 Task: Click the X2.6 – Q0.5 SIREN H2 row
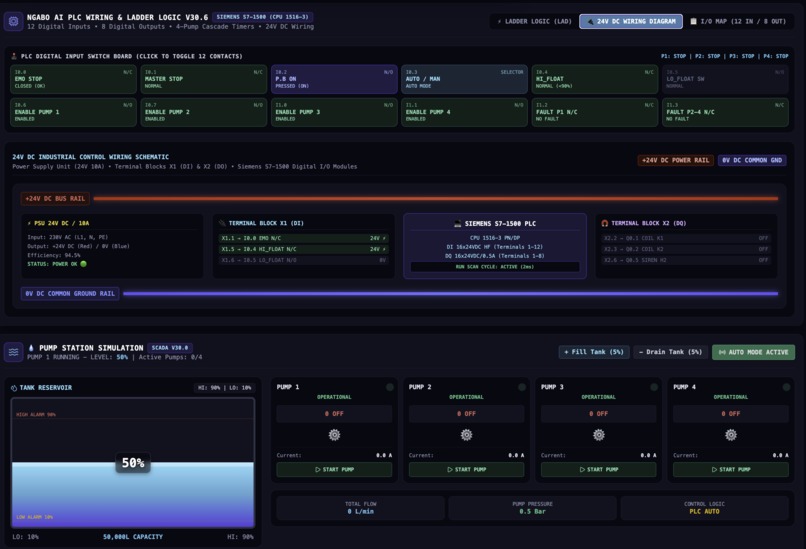coord(686,260)
